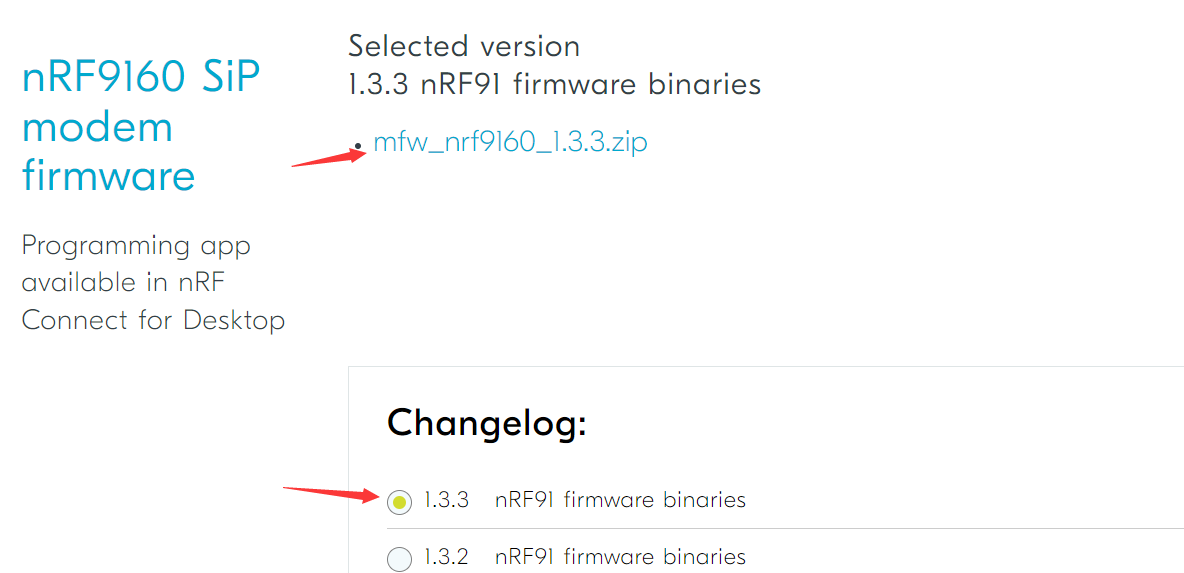Click the 1.3.3 version number in Changelog

pos(446,500)
